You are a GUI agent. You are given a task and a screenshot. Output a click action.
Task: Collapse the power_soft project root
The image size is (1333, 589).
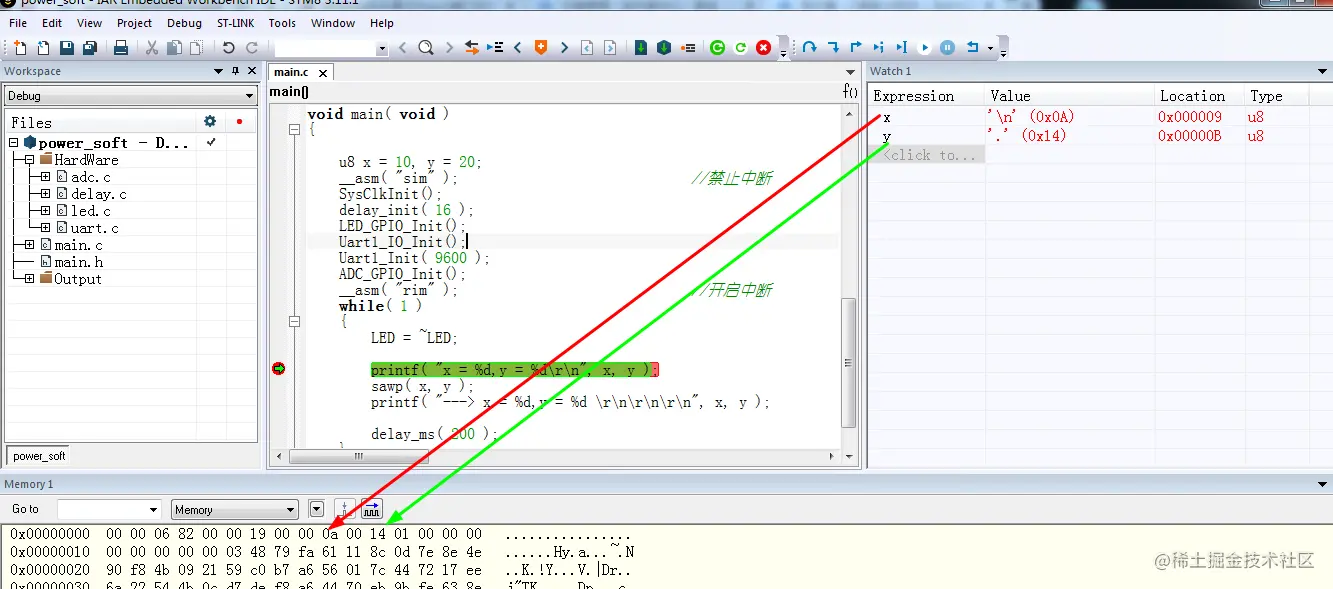(x=14, y=143)
